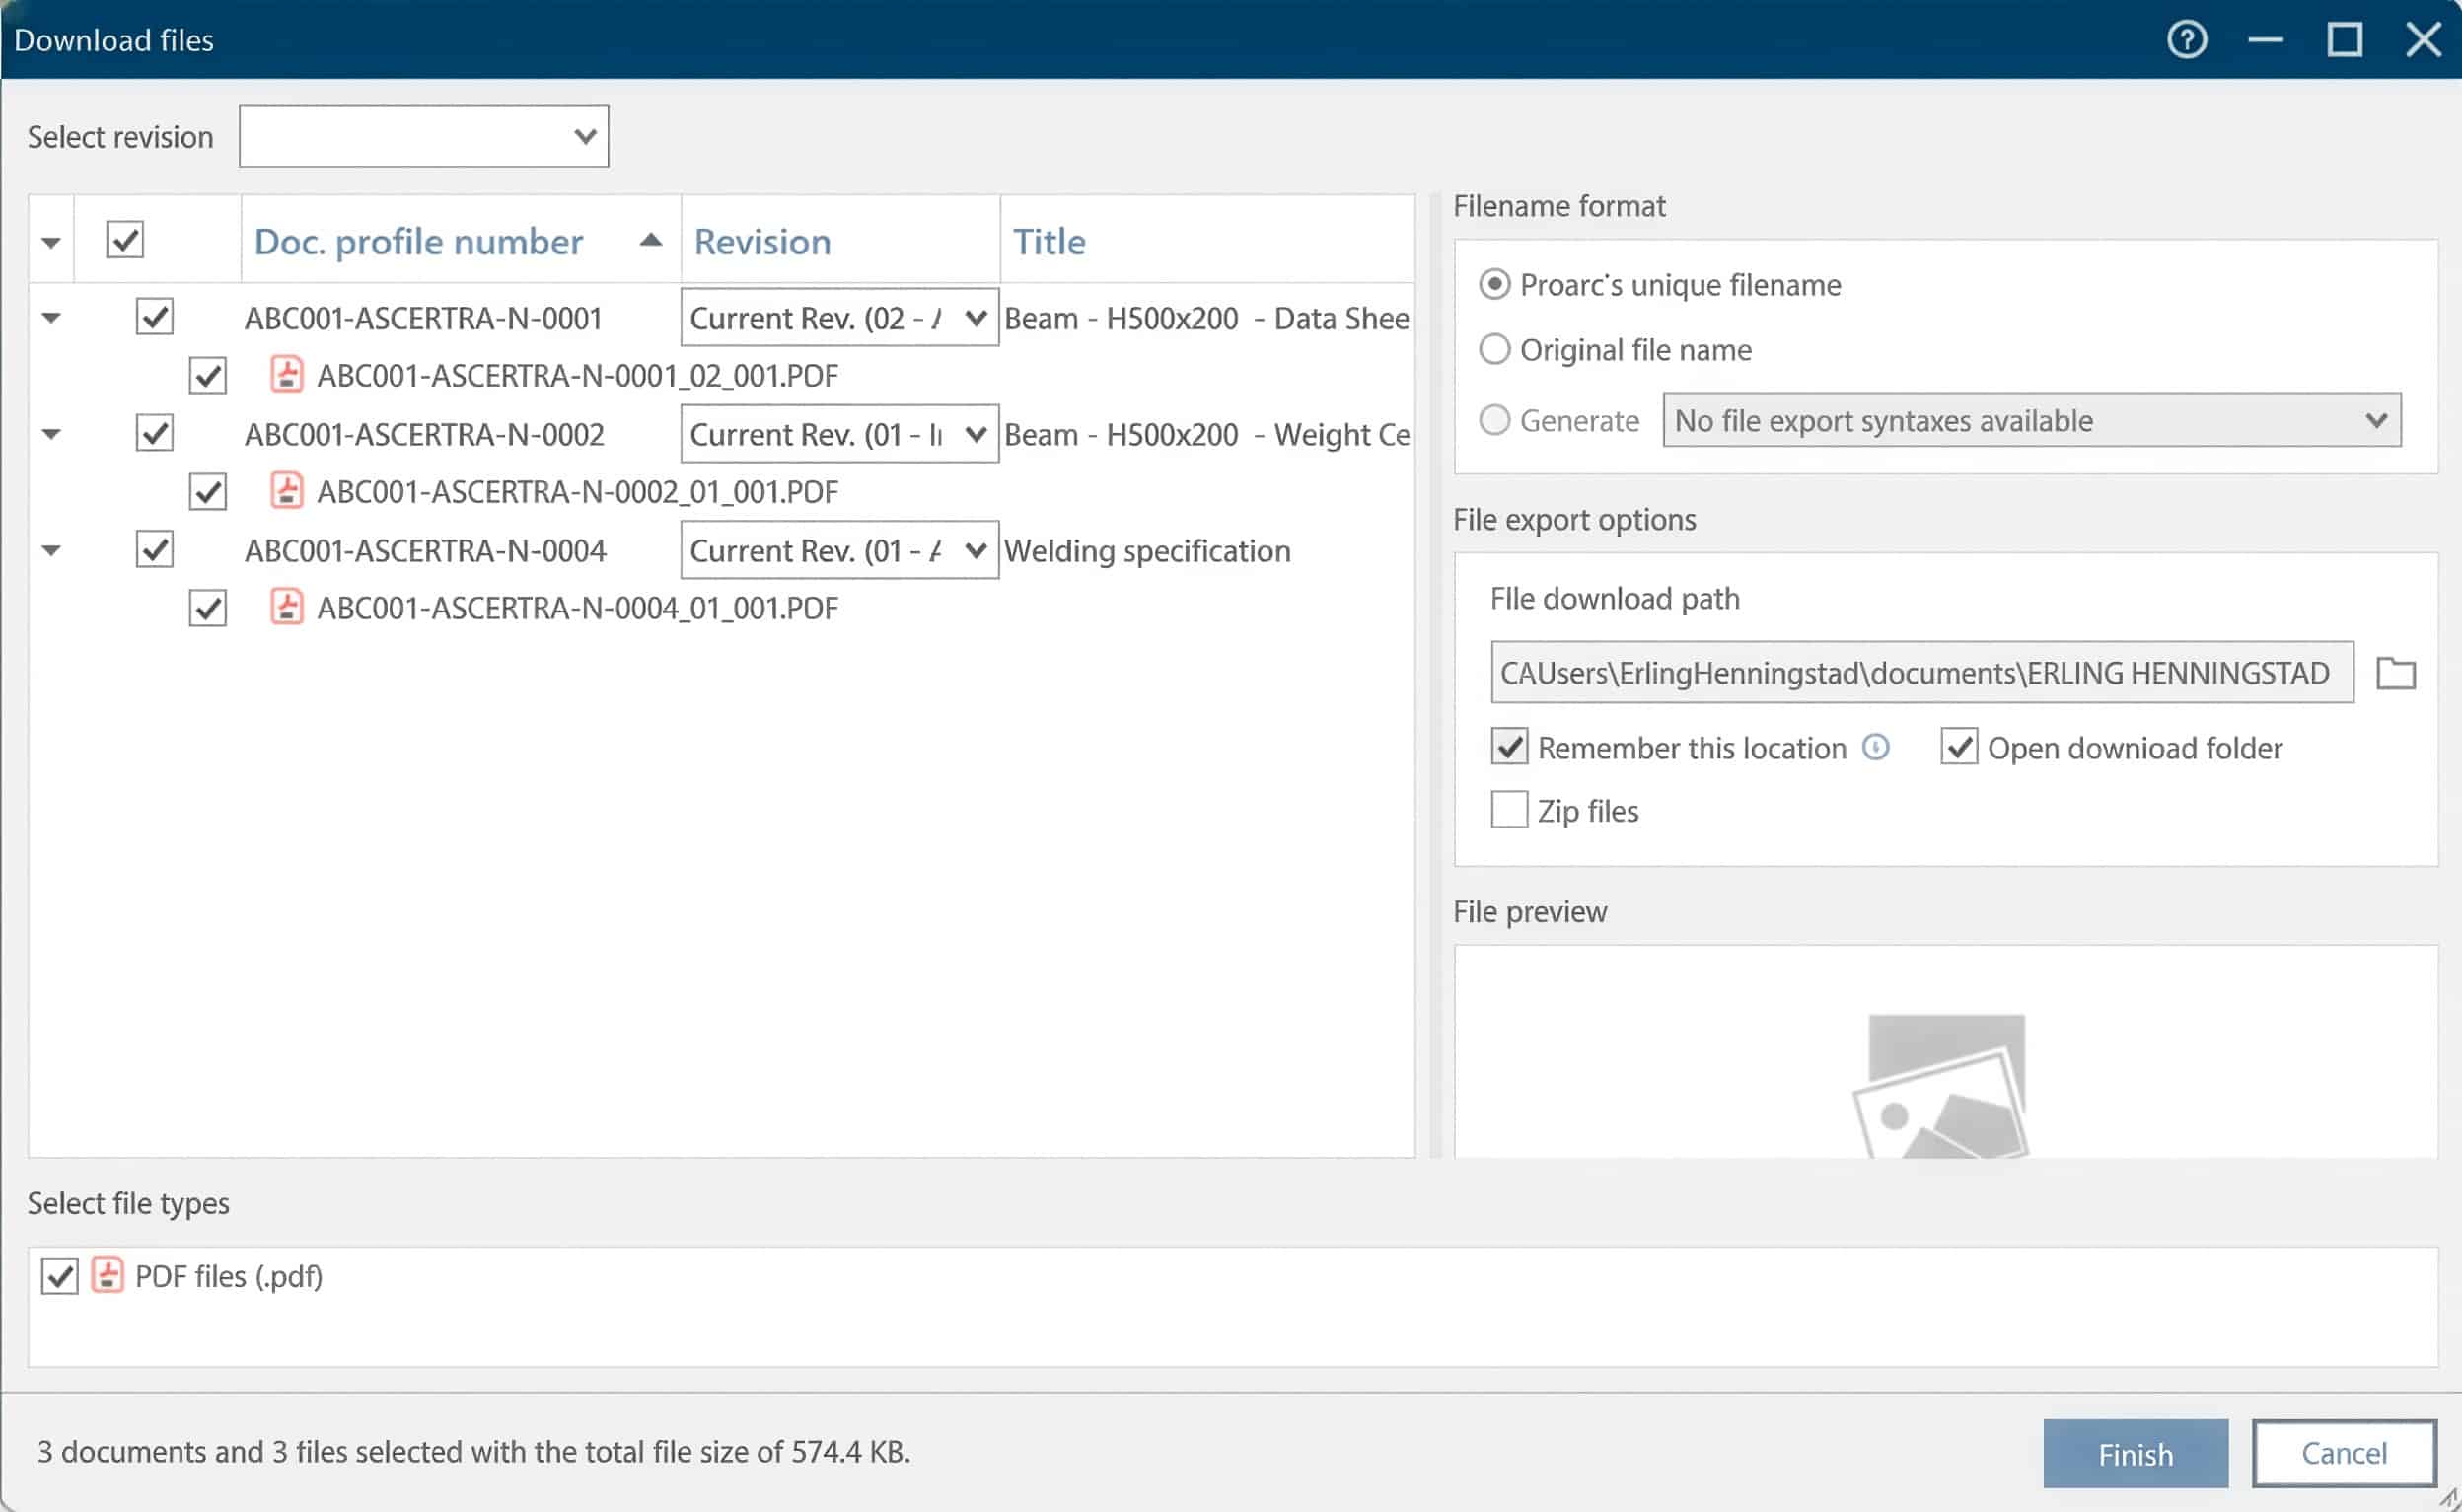This screenshot has width=2462, height=1512.
Task: Click the sort arrow on Doc. profile number column
Action: (x=650, y=240)
